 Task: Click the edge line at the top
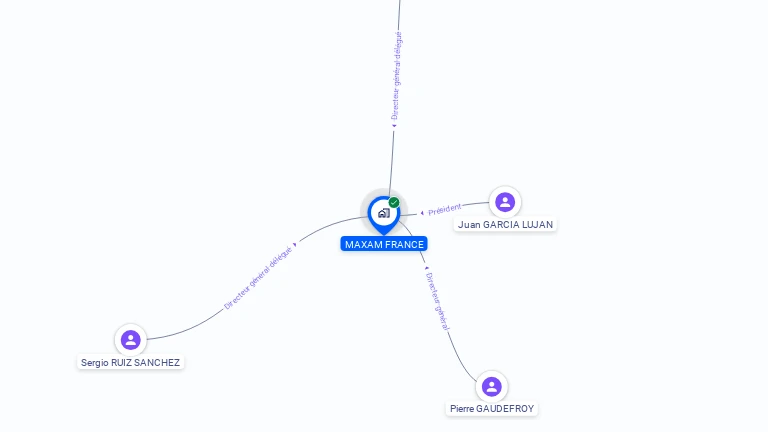(399, 15)
